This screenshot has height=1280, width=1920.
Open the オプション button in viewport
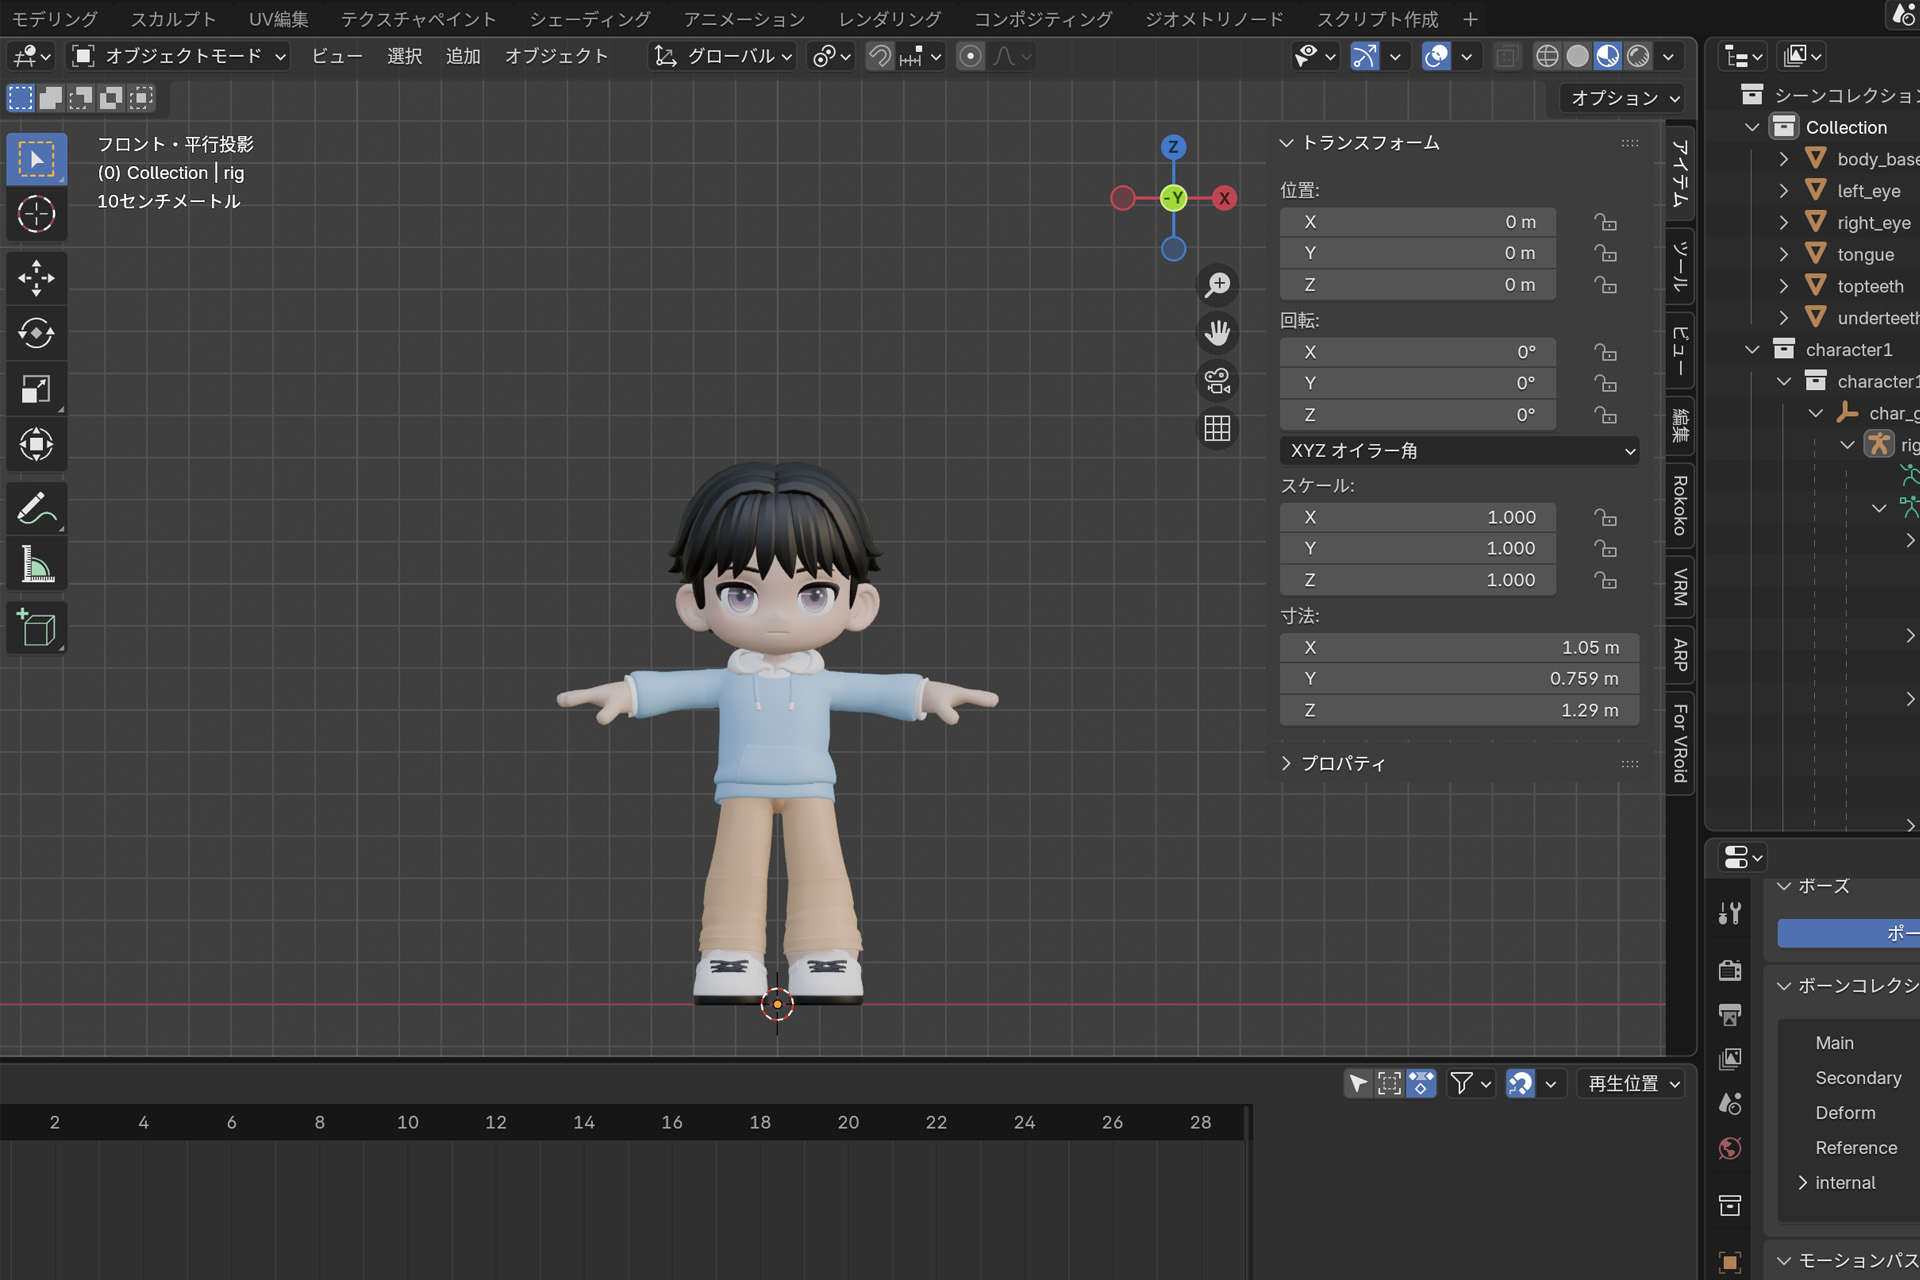coord(1624,98)
